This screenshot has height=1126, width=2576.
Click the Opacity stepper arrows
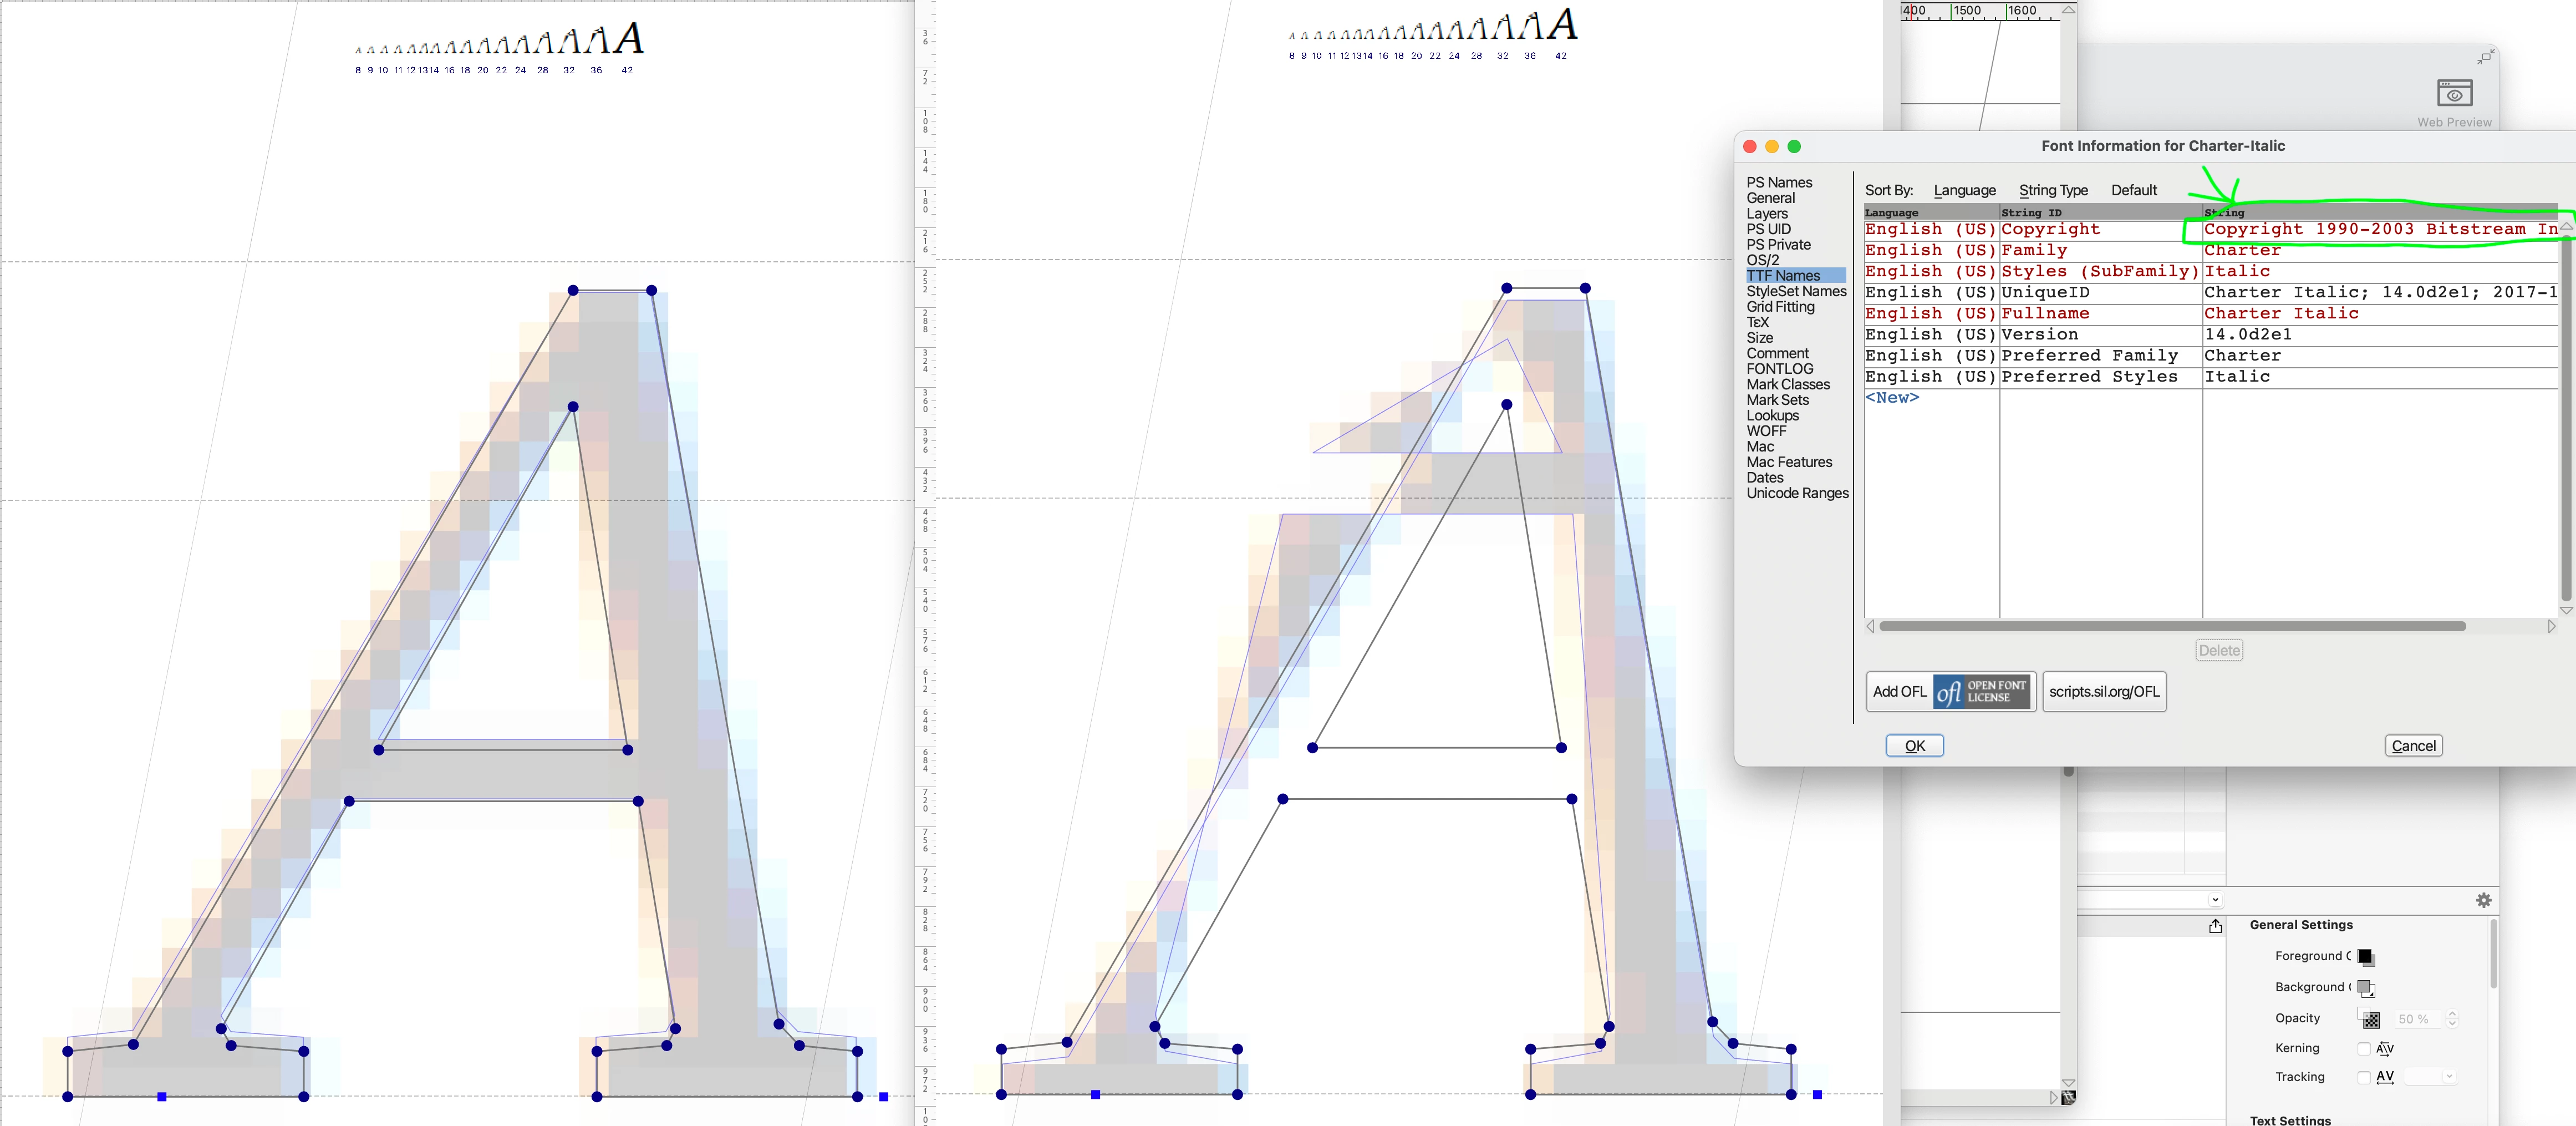(2452, 1019)
